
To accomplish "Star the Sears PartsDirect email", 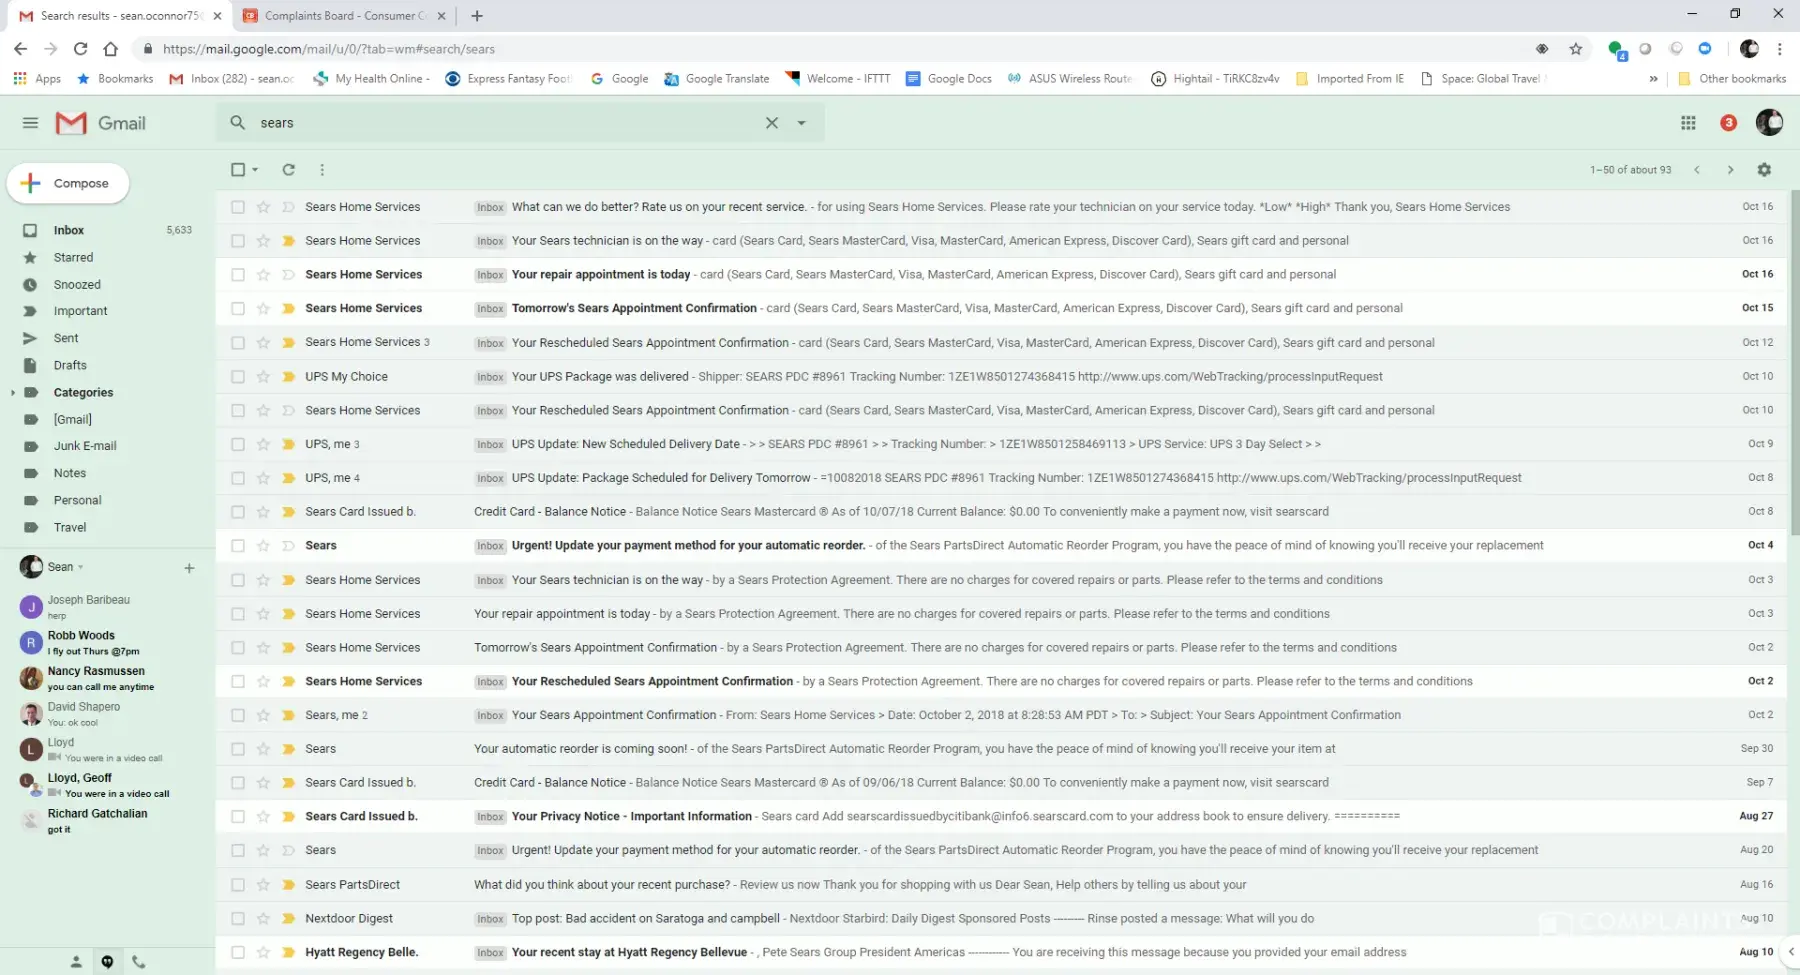I will click(263, 884).
